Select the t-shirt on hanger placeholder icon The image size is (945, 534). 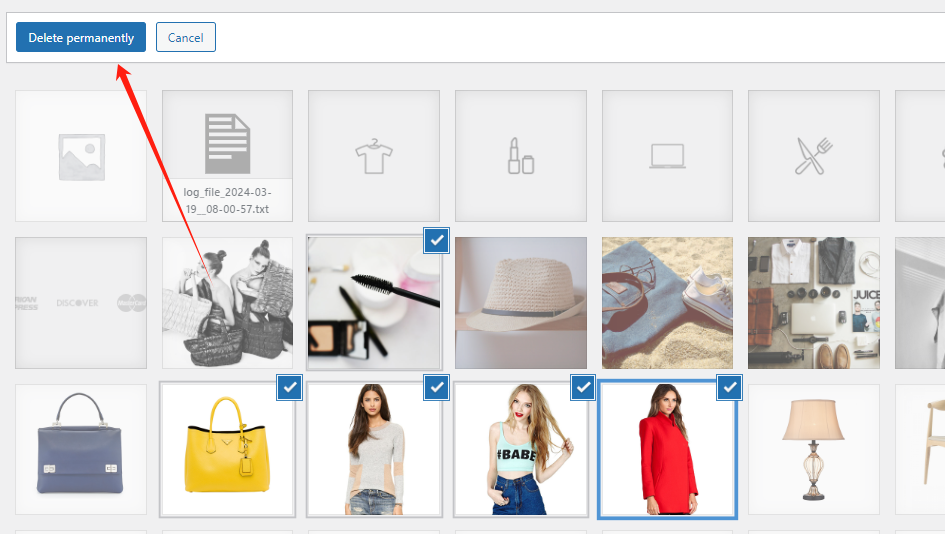(374, 156)
